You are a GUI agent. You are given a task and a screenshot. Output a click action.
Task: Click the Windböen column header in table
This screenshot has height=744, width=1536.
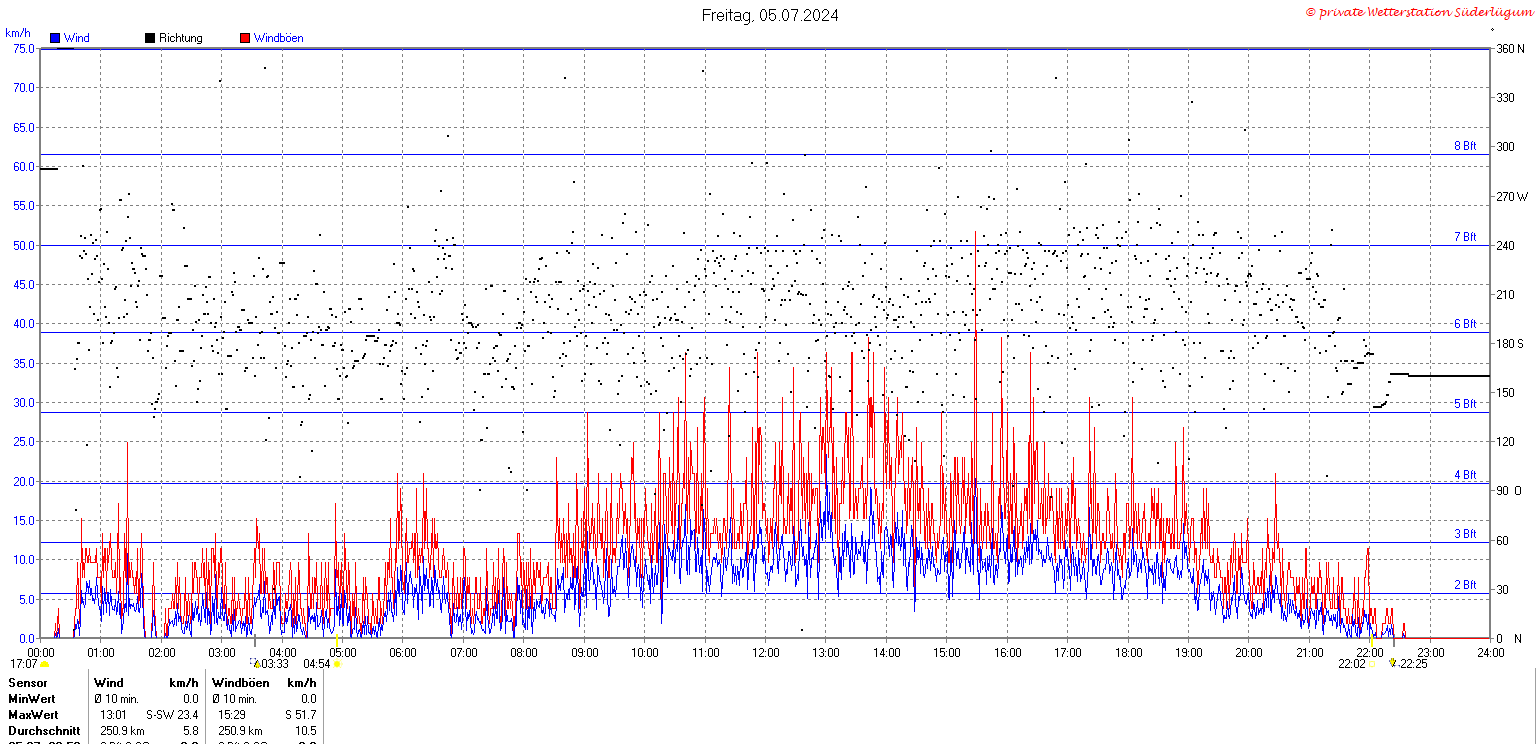tap(240, 682)
